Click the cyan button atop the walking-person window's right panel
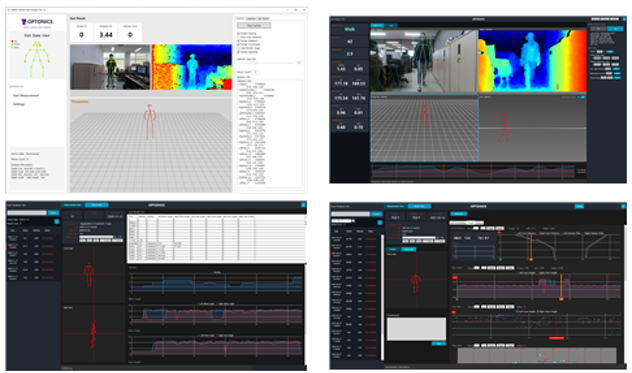632x373 pixels. pos(615,29)
